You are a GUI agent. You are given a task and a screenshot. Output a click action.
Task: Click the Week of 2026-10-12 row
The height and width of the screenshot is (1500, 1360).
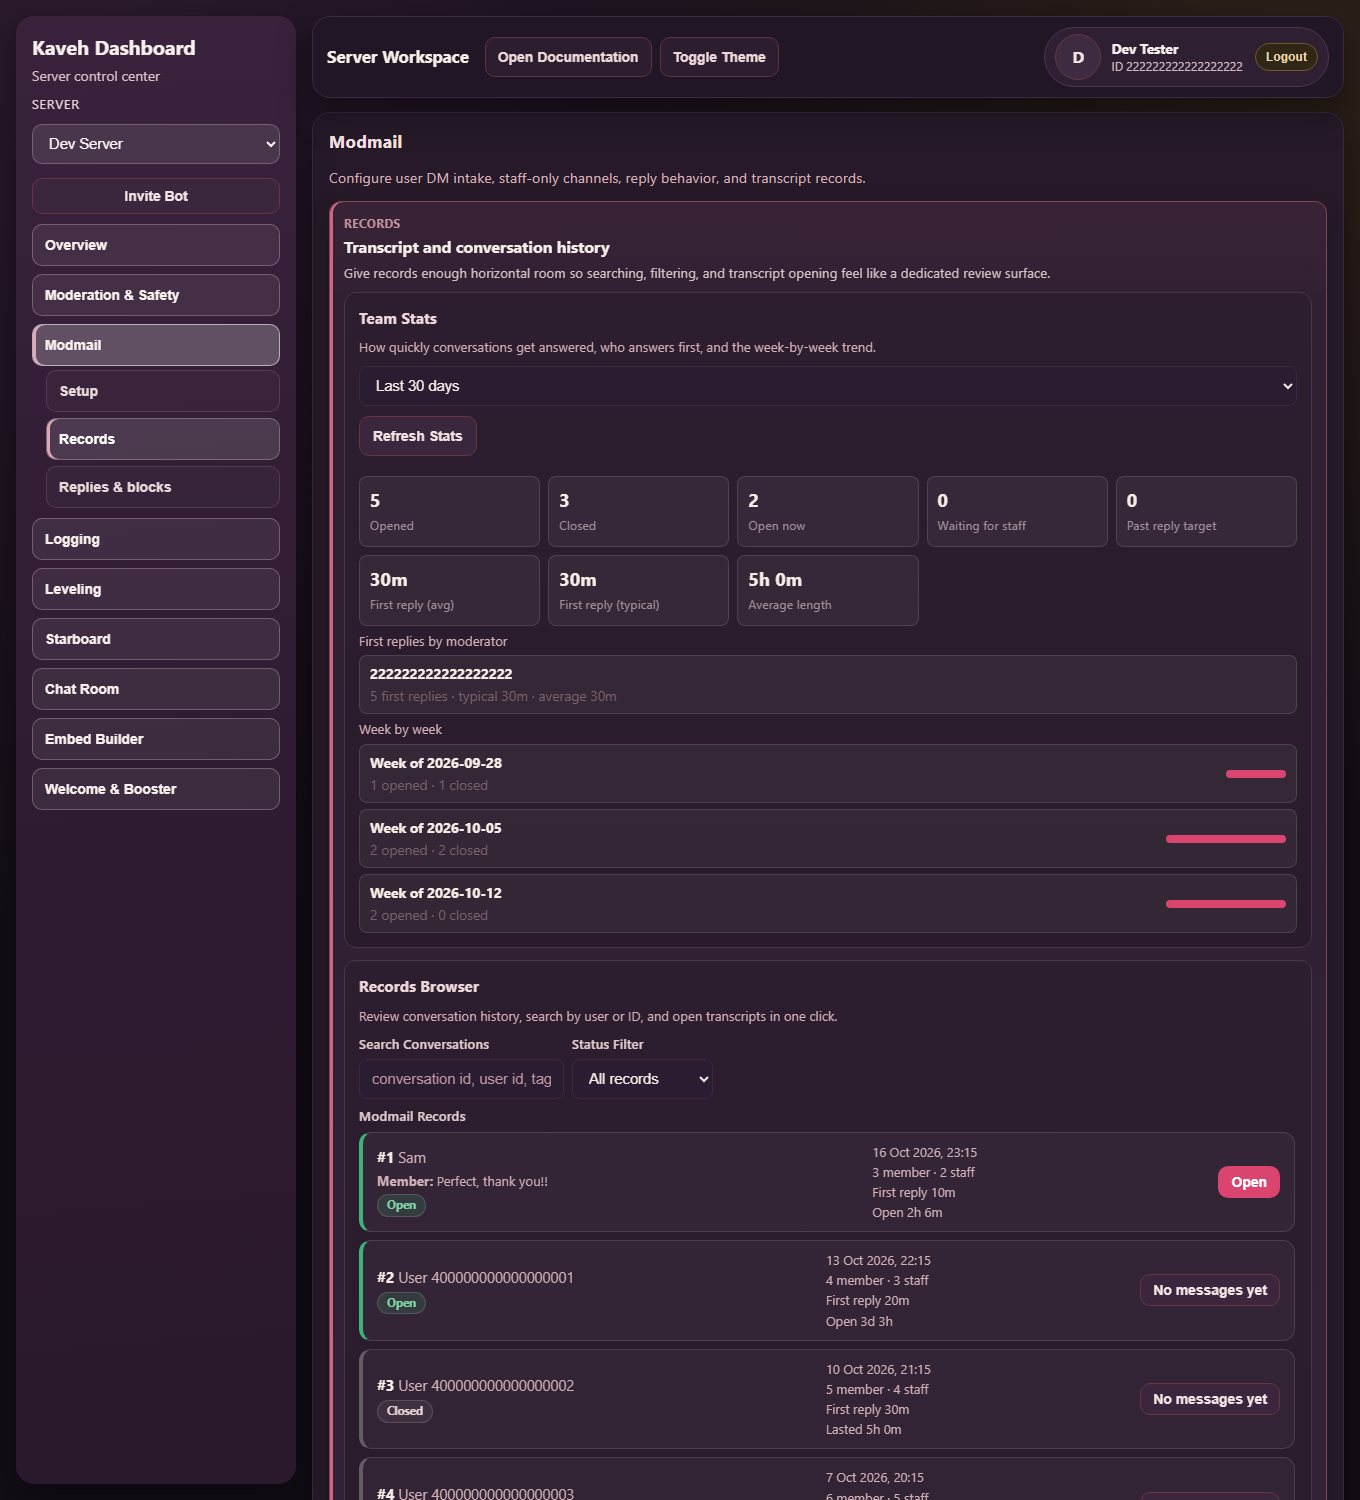(x=827, y=903)
